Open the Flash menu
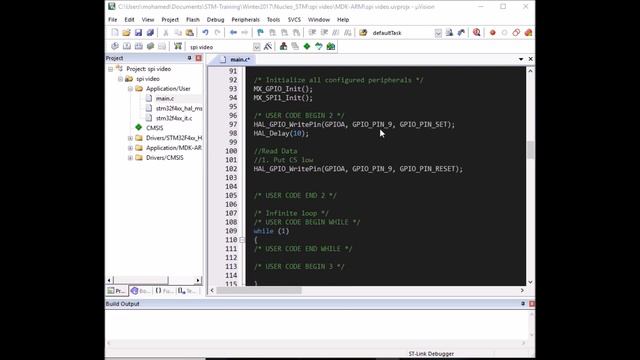Screen dimensions: 640x360 pos(193,20)
